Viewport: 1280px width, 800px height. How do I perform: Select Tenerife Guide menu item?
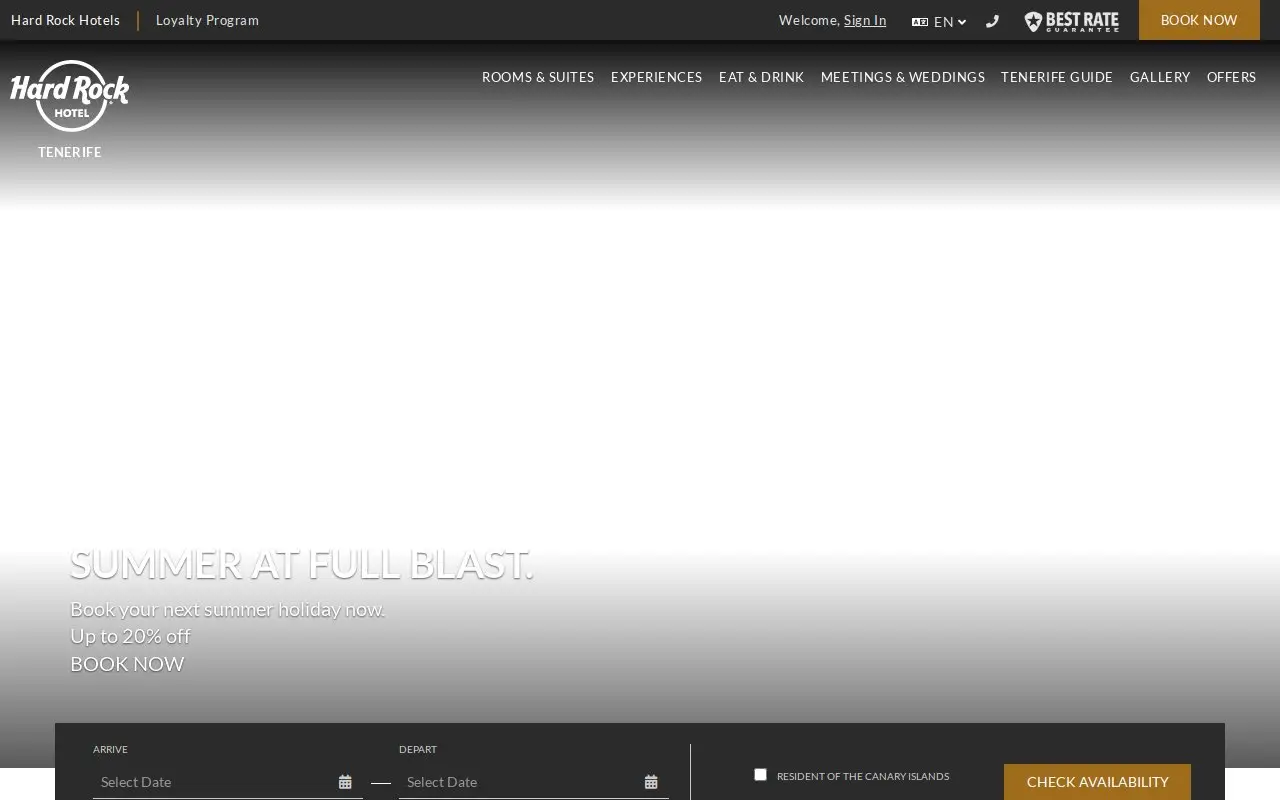[x=1057, y=77]
